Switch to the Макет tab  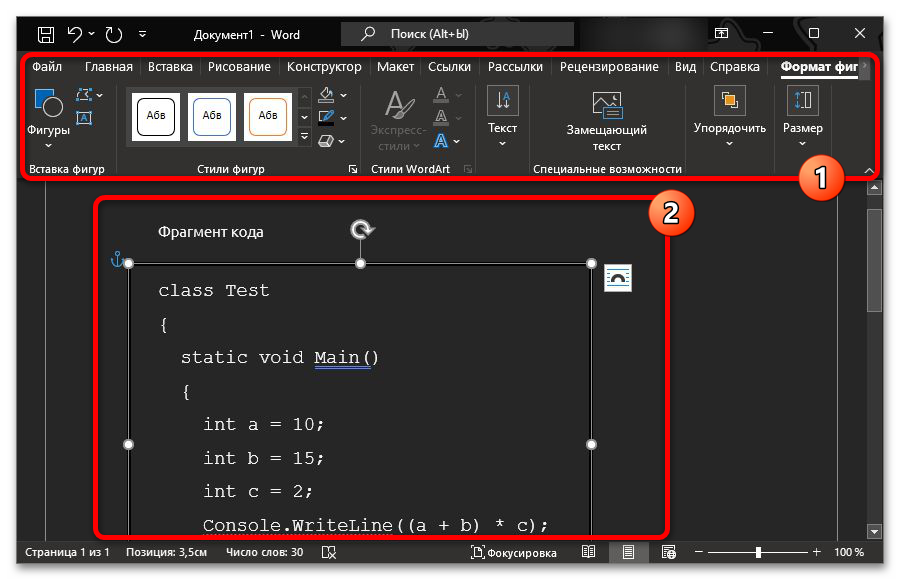[395, 67]
